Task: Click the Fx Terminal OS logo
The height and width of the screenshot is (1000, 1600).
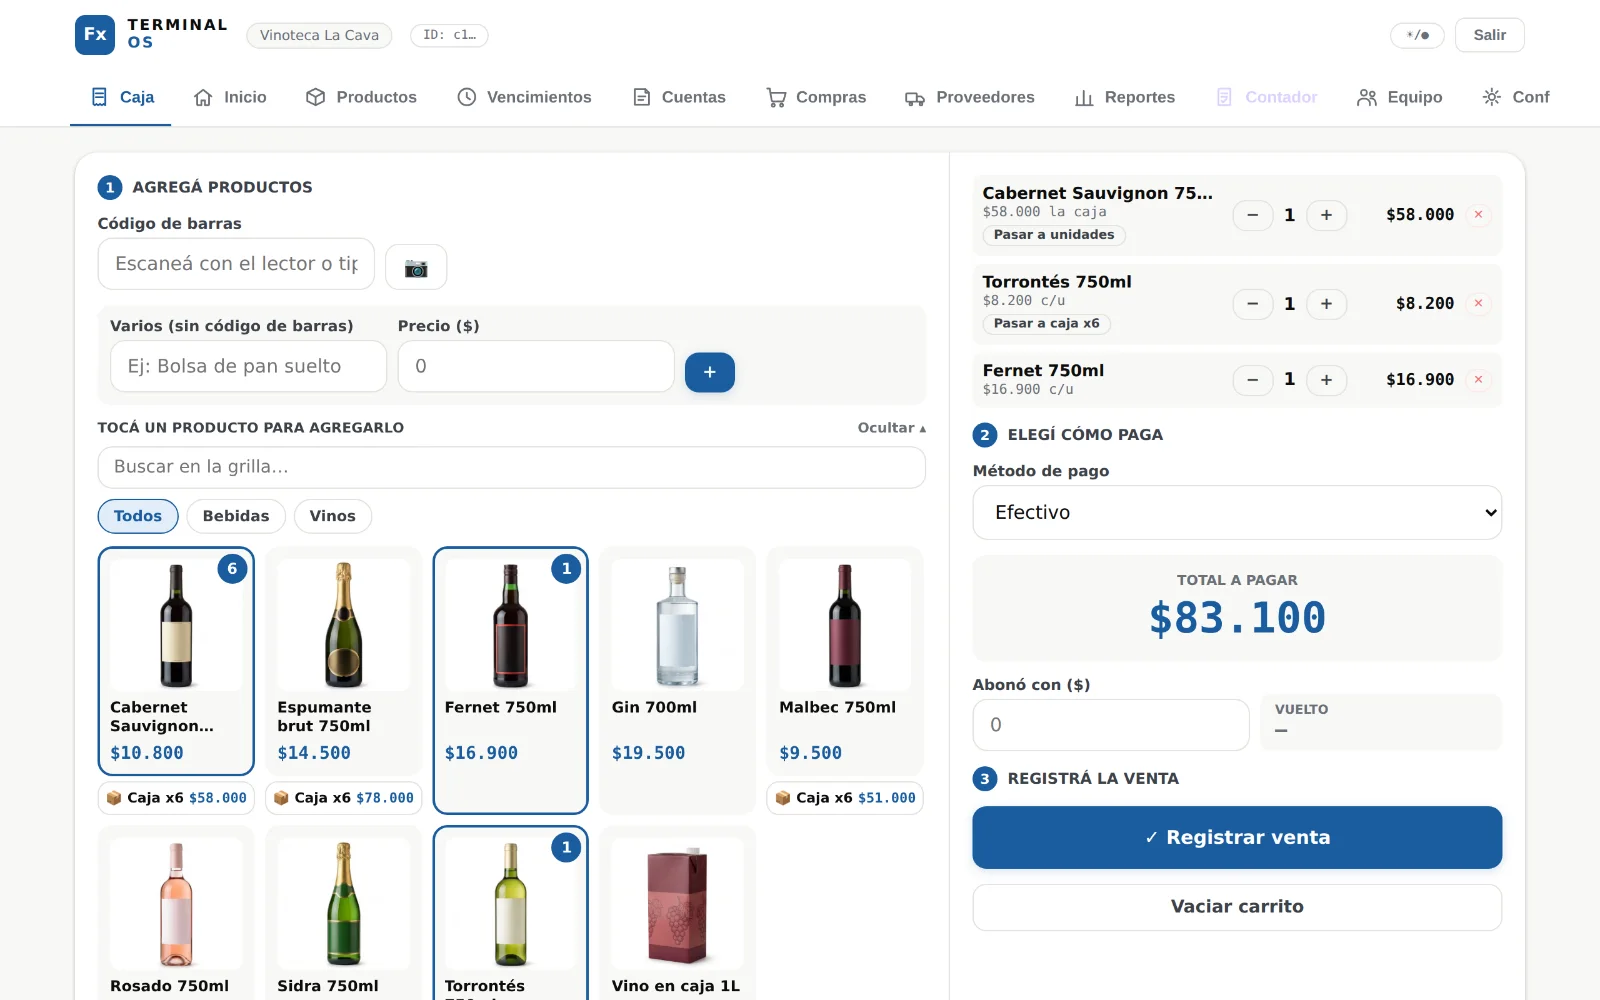Action: pyautogui.click(x=152, y=34)
